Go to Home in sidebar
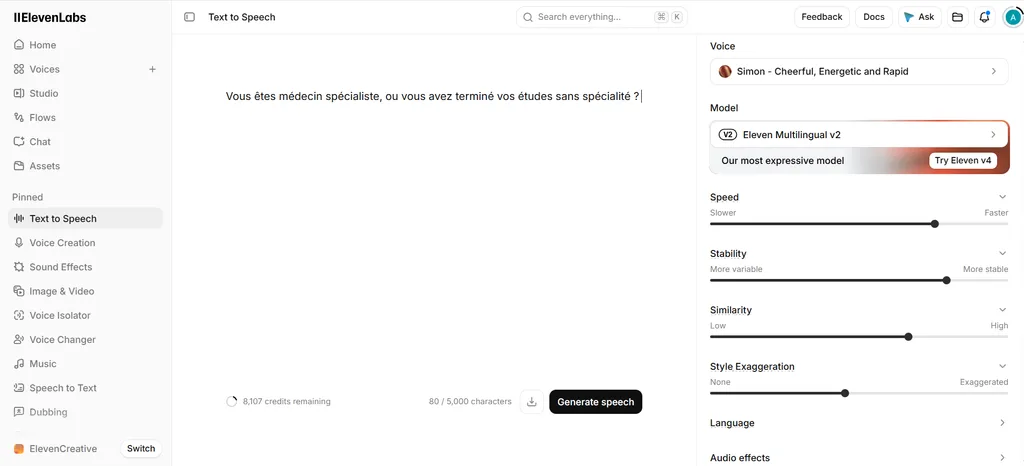Screen dimensions: 1024x466 pyautogui.click(x=86, y=45)
